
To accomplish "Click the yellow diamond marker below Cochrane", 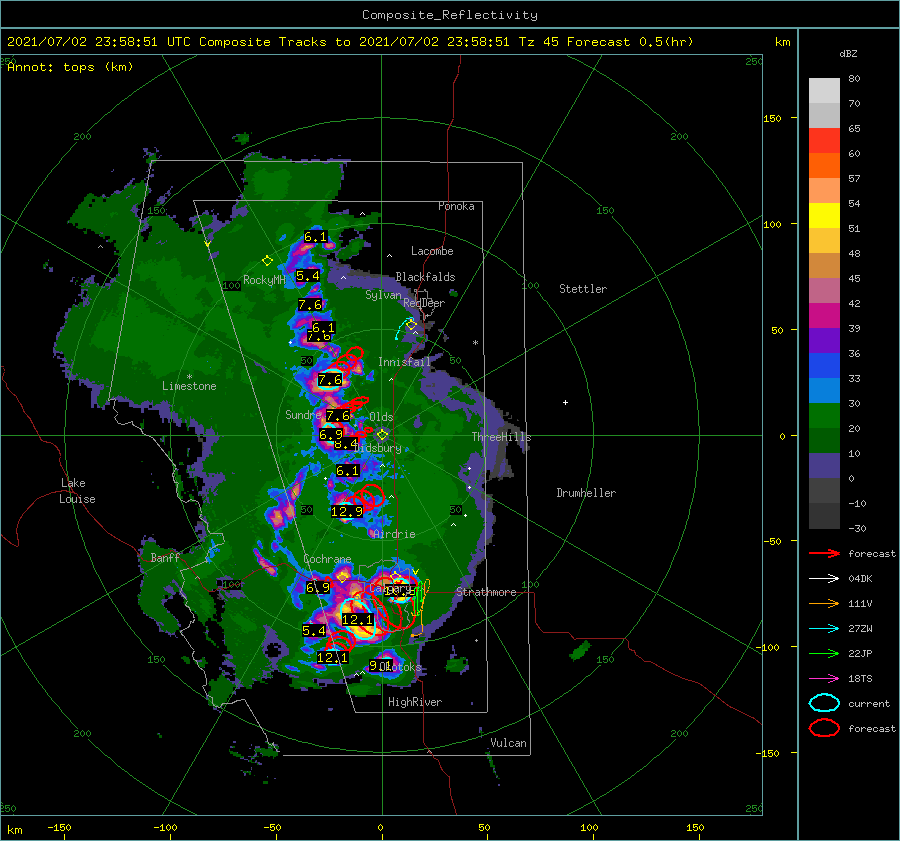I will (x=343, y=576).
